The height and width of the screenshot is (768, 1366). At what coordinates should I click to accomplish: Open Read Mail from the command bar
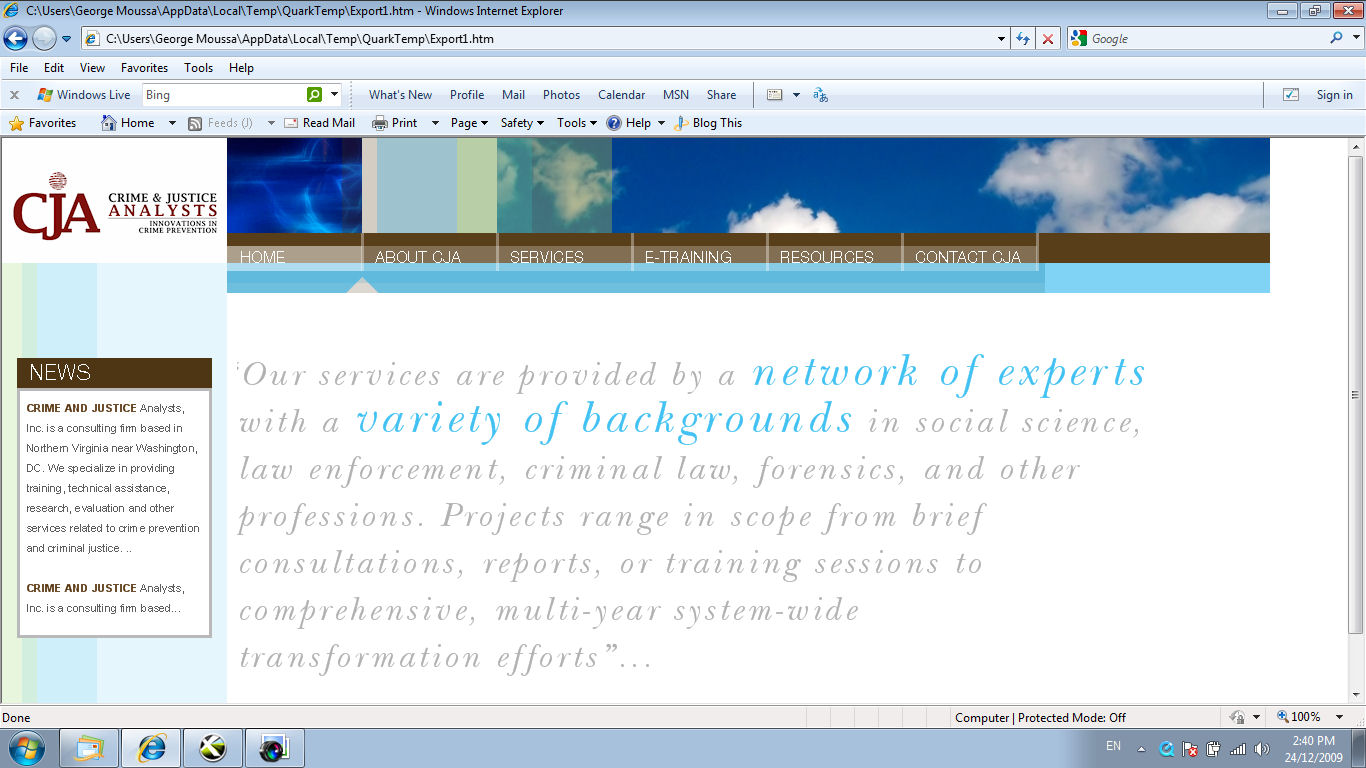320,122
